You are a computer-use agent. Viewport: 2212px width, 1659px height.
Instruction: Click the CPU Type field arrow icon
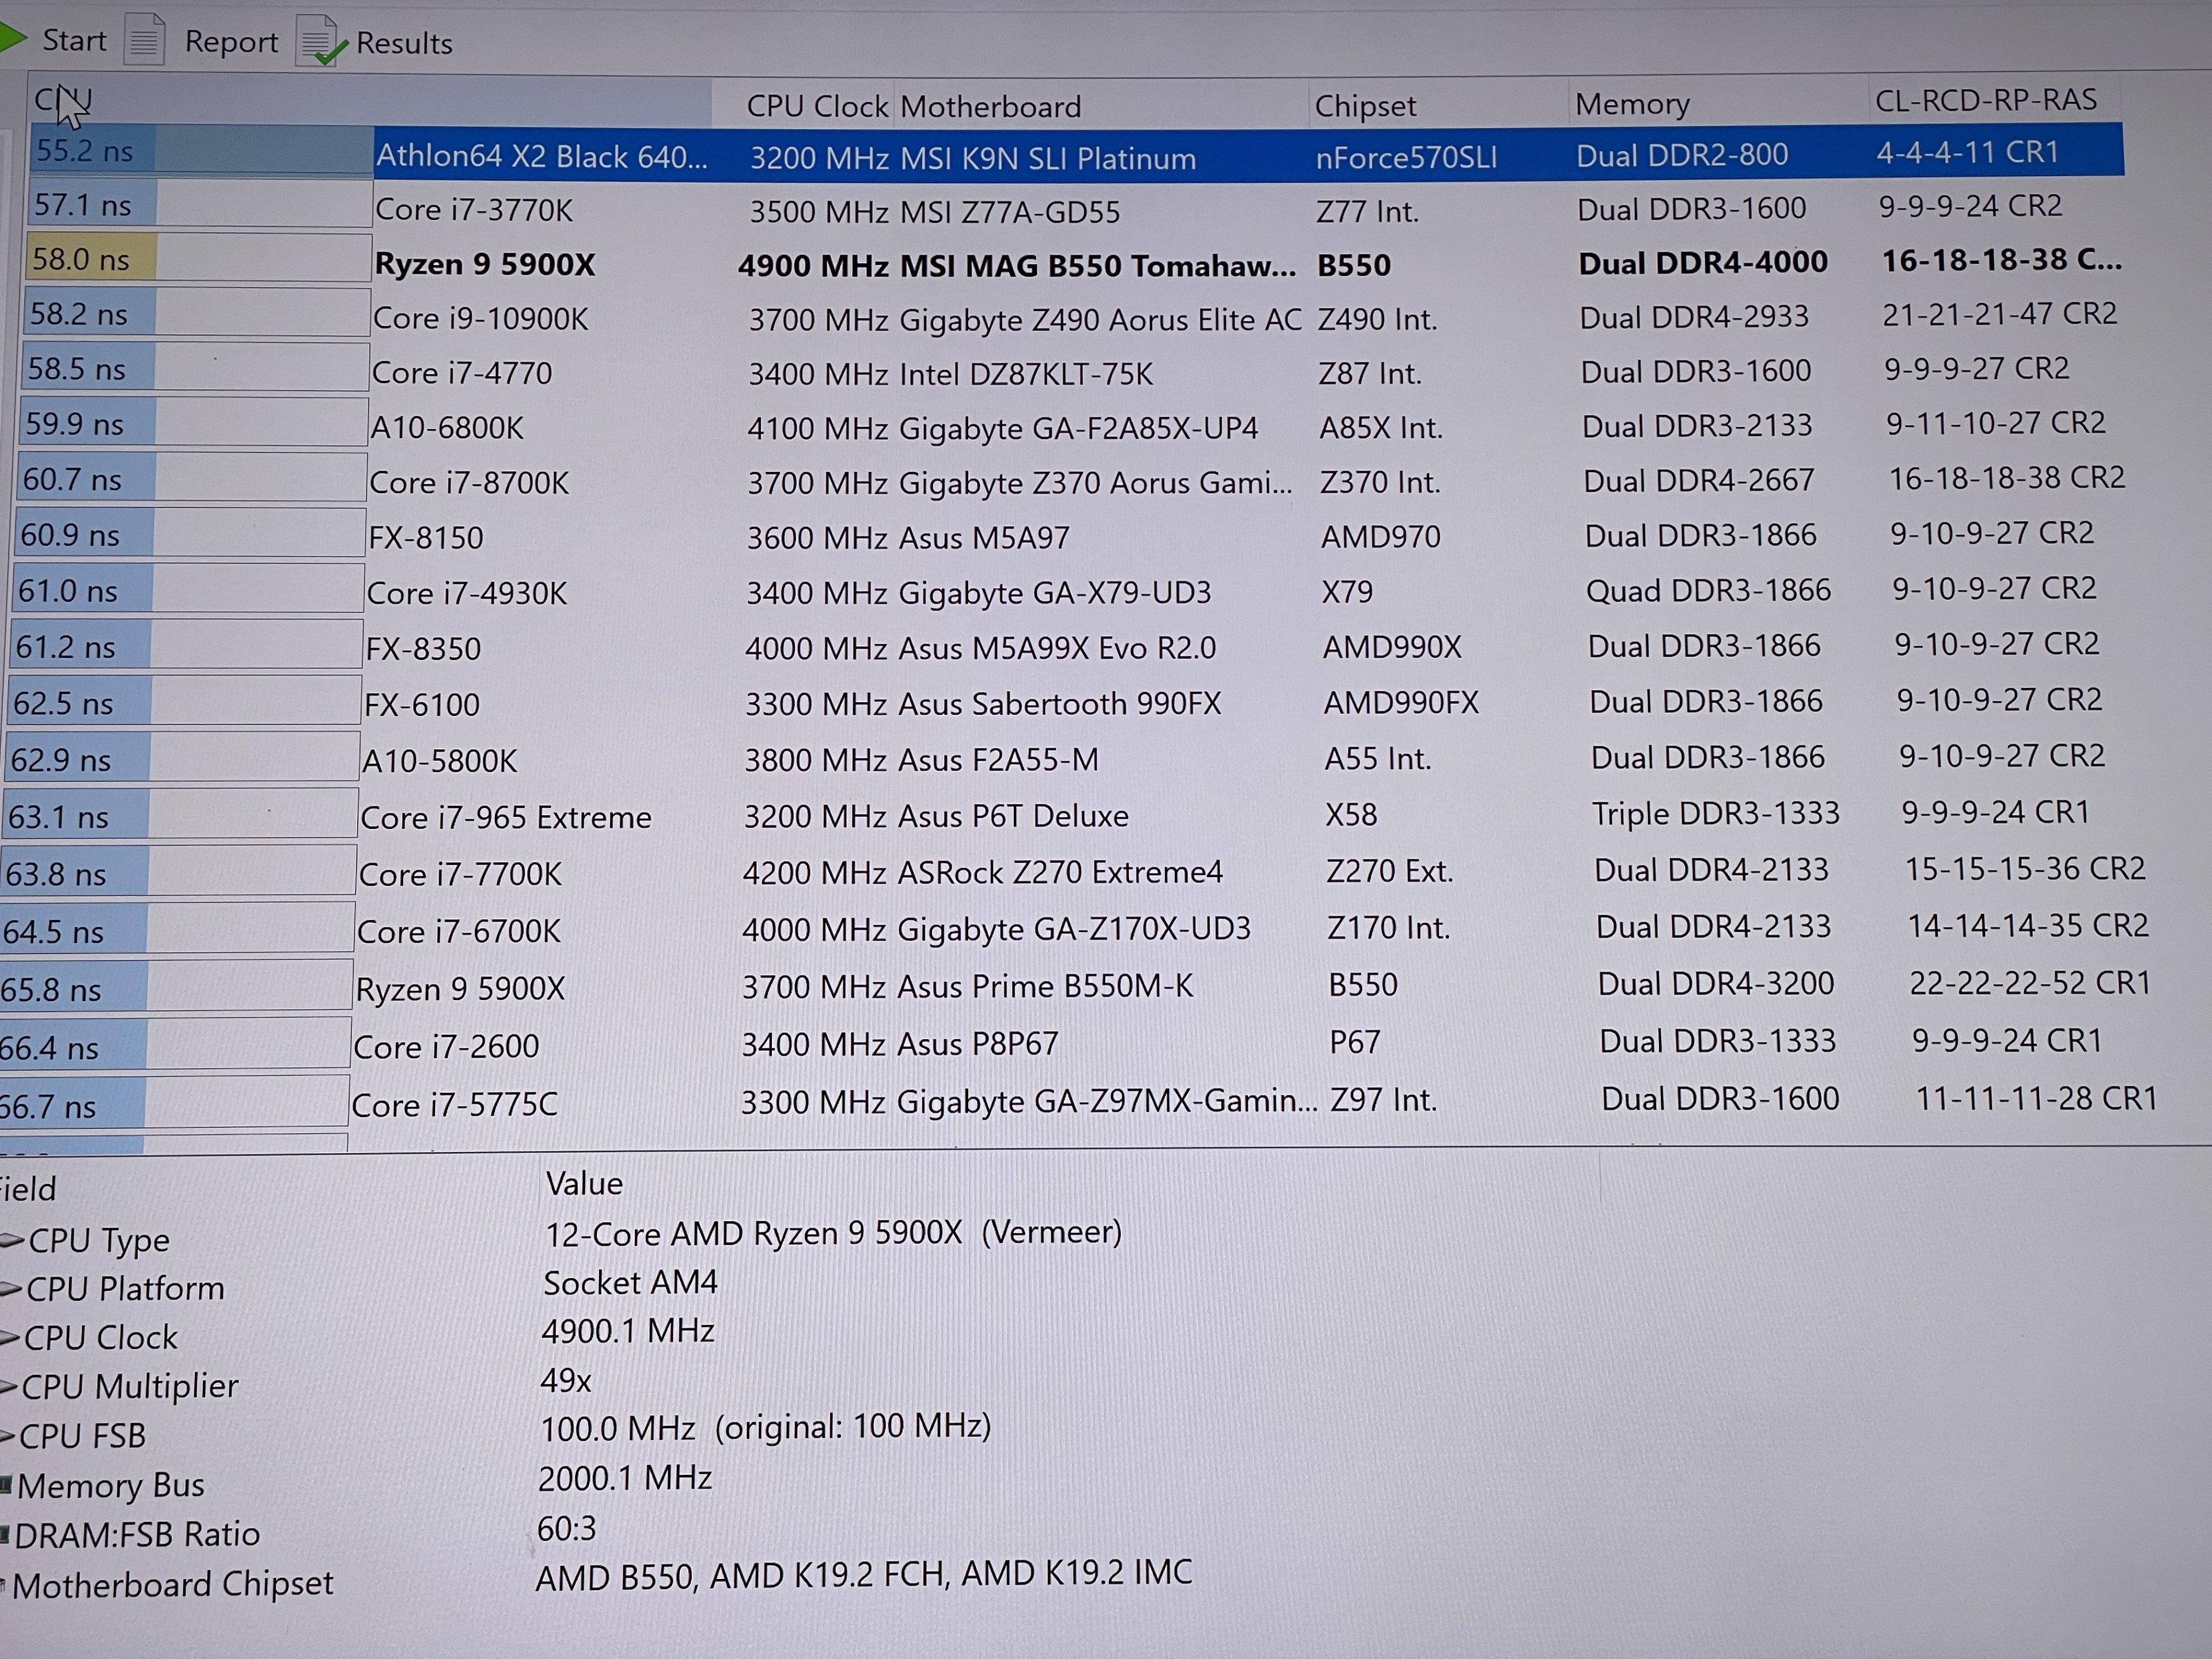pyautogui.click(x=11, y=1240)
